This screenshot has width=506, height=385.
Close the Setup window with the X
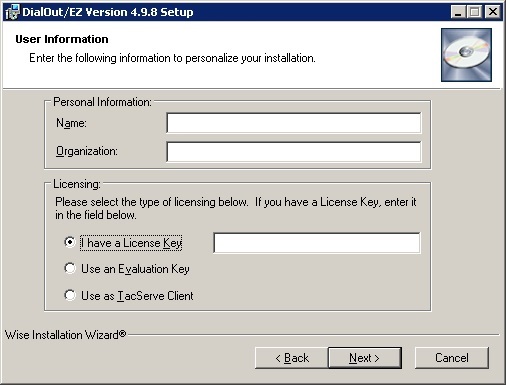pyautogui.click(x=493, y=12)
